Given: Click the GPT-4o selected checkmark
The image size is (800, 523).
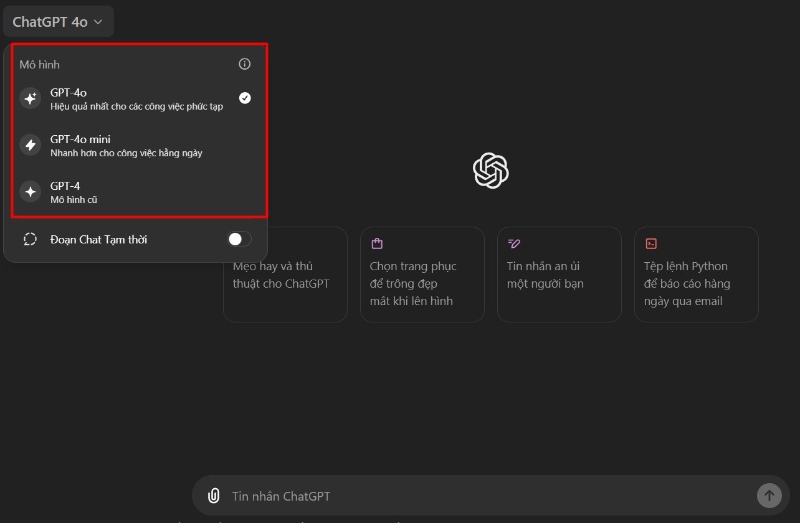Looking at the screenshot, I should 245,98.
